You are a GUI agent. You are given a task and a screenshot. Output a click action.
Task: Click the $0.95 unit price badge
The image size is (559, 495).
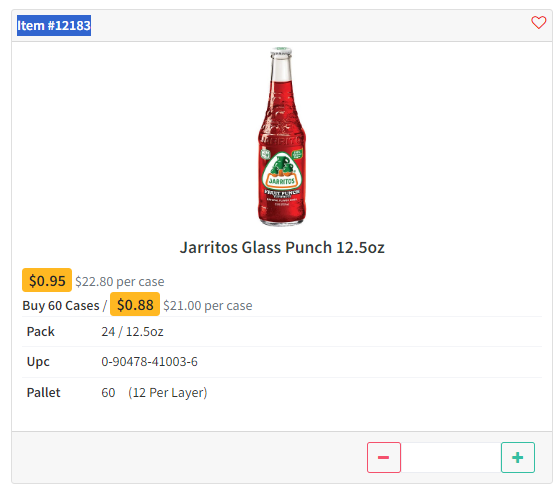(x=47, y=280)
